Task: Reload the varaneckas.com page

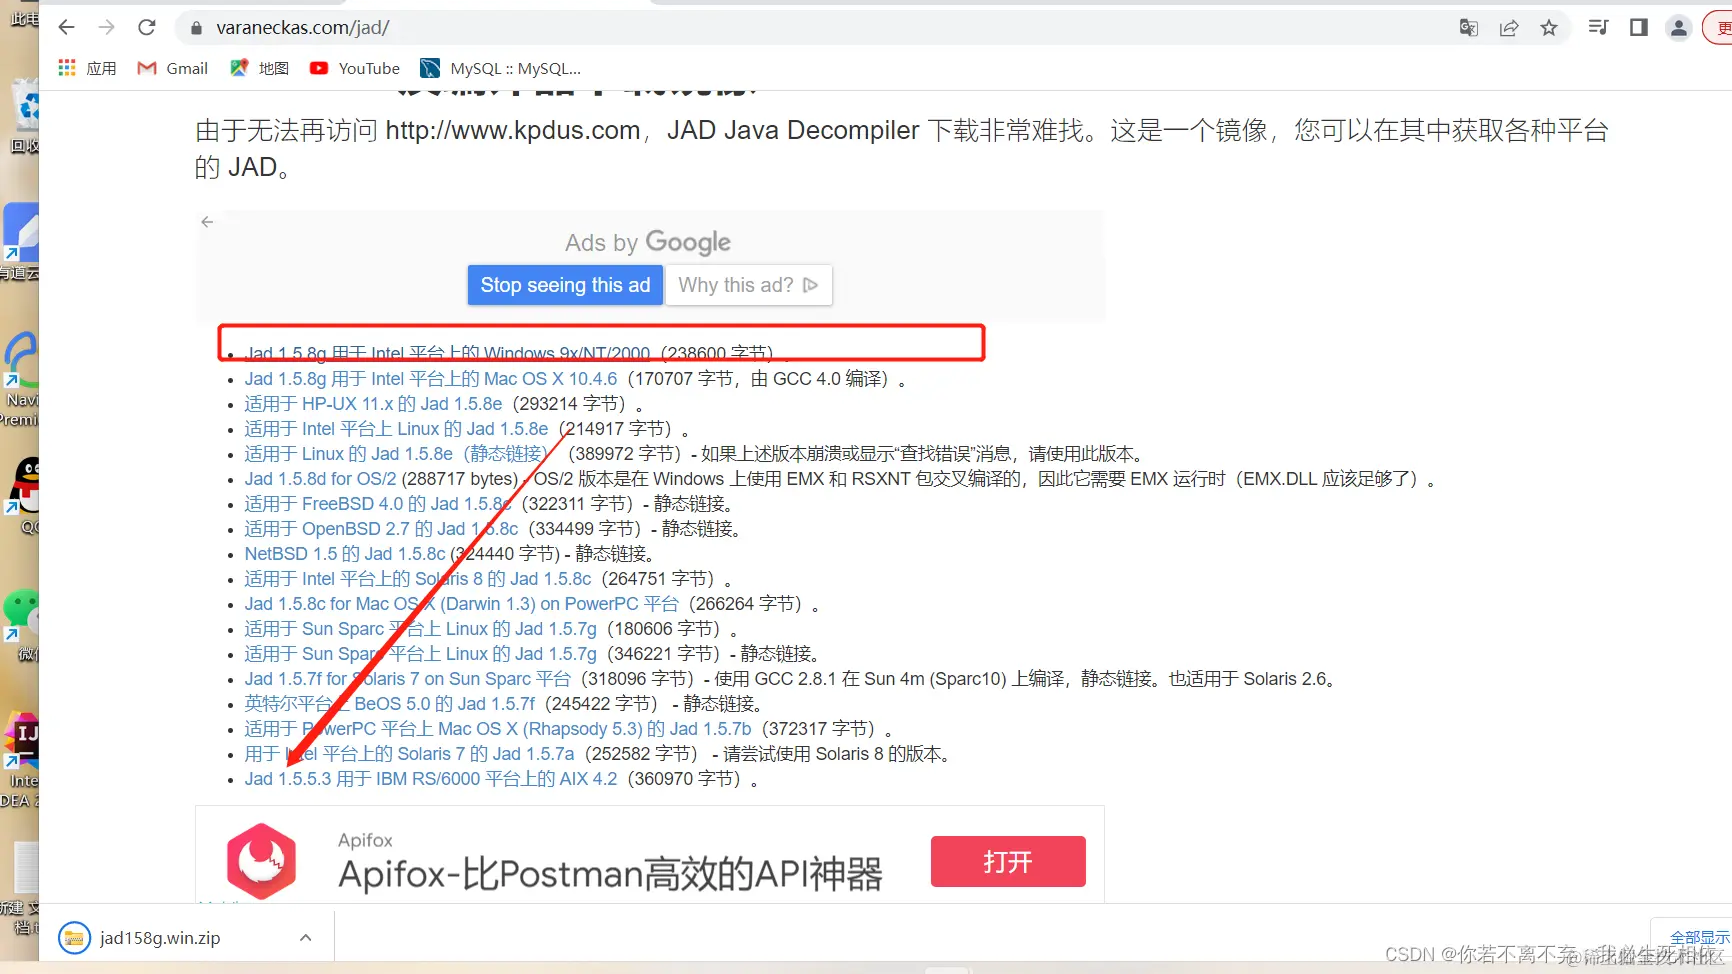Action: [x=146, y=27]
